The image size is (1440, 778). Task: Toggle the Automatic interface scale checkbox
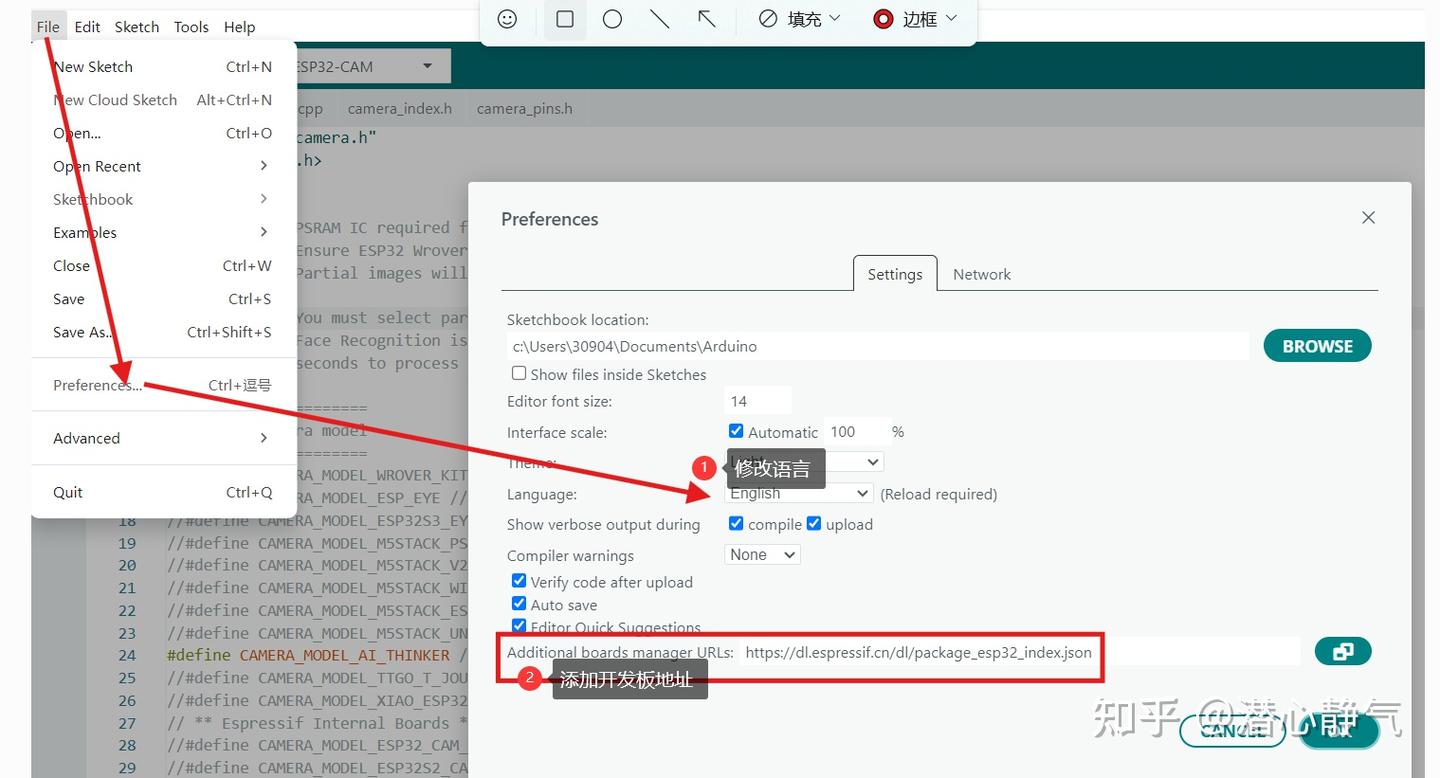pyautogui.click(x=736, y=431)
